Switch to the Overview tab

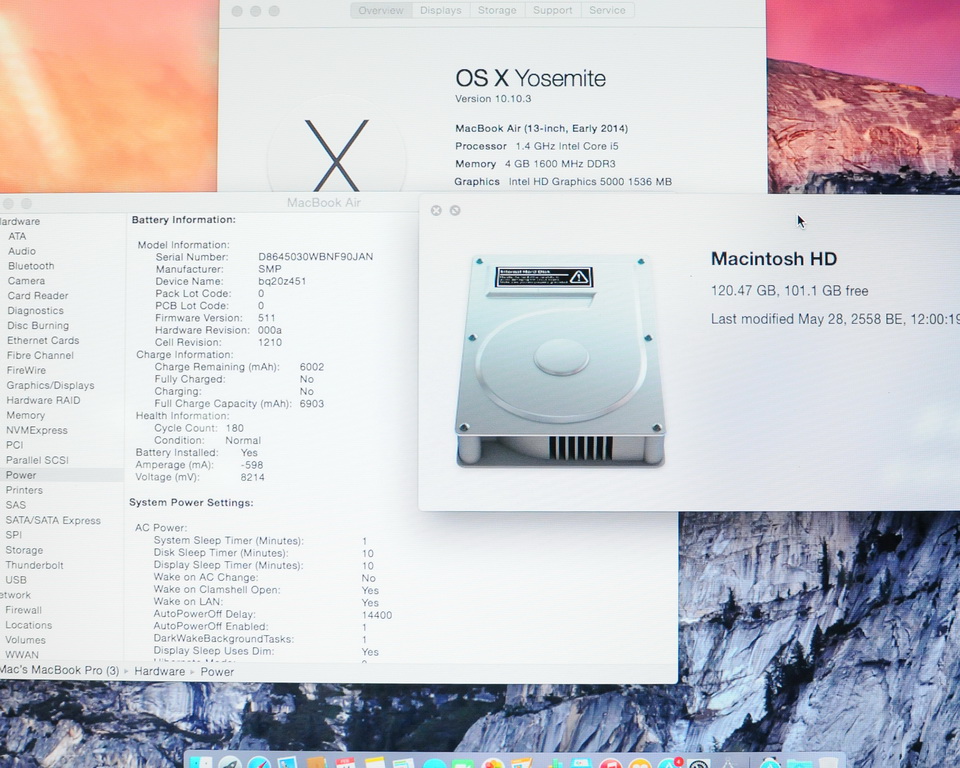point(381,10)
